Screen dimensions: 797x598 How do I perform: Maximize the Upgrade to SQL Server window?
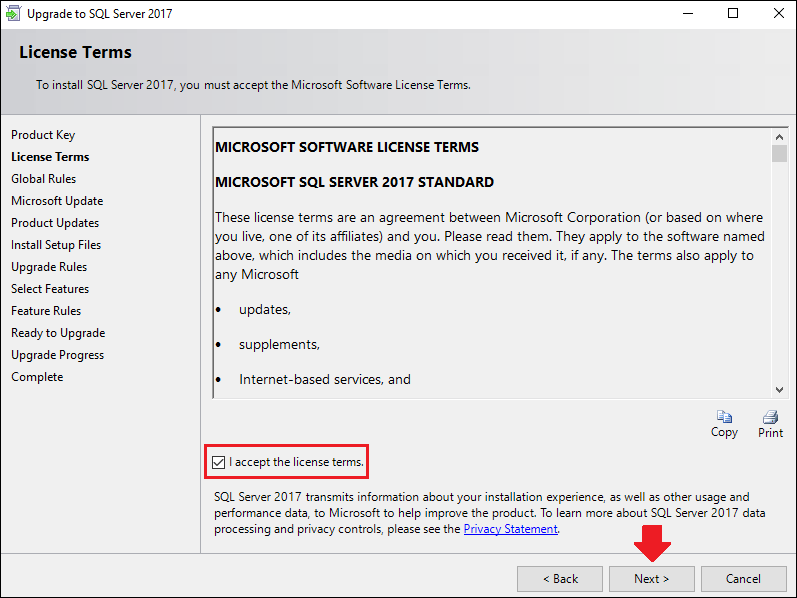733,13
